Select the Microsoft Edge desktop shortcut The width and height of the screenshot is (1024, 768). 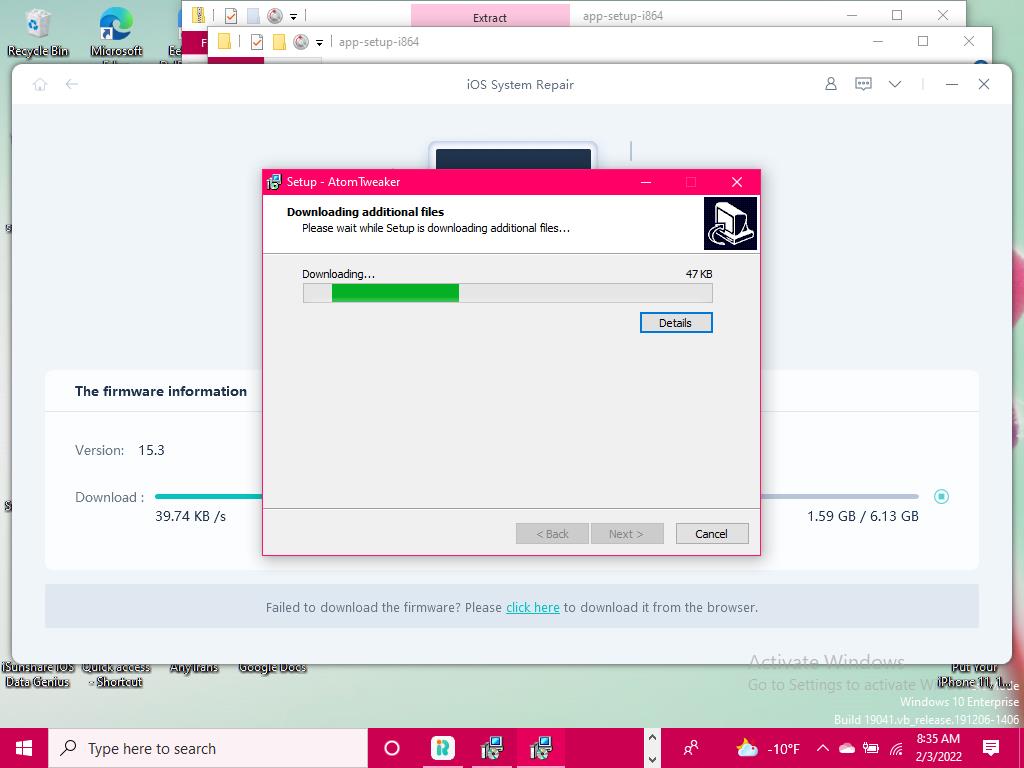(116, 32)
